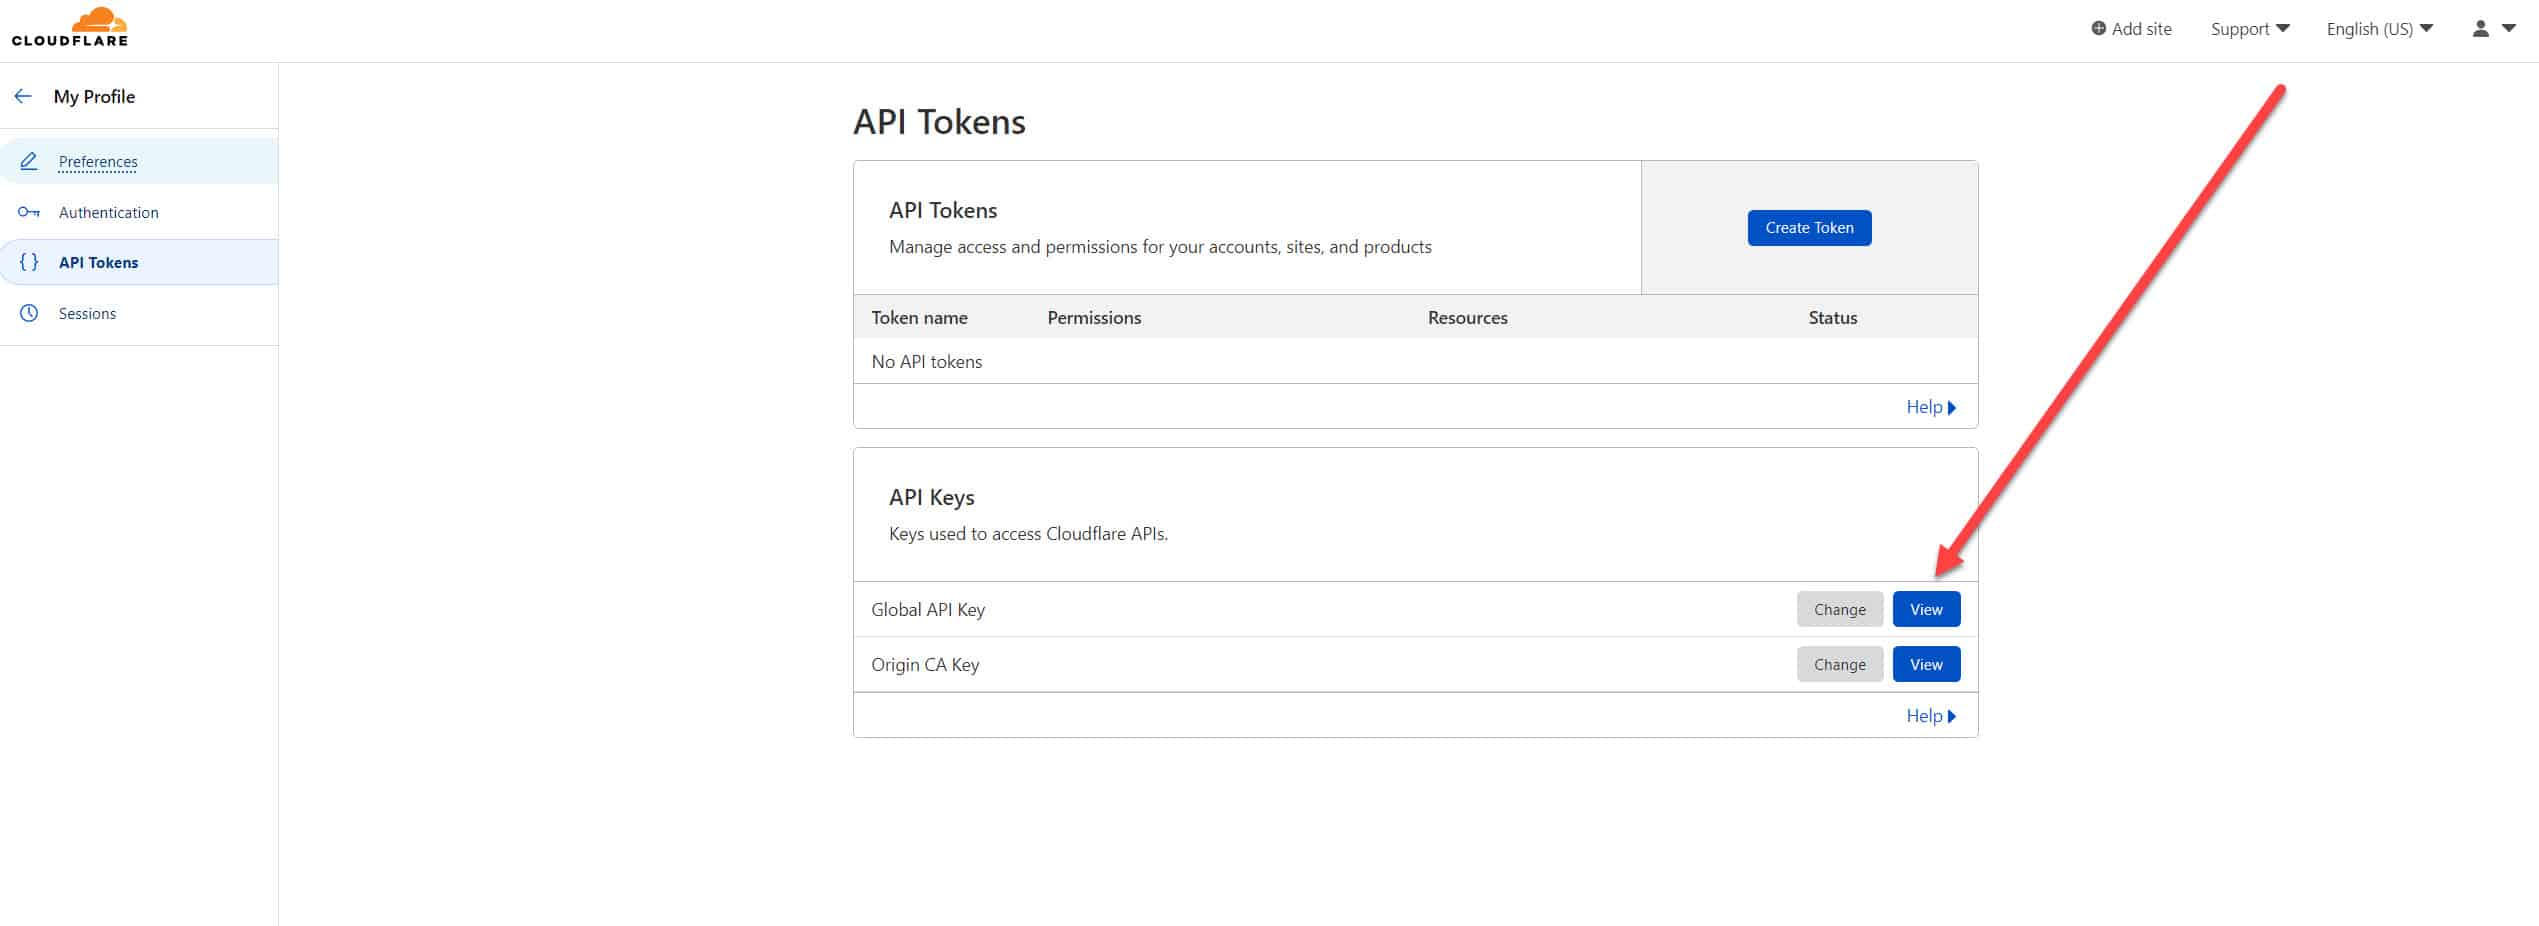View the Global API Key
Viewport: 2539px width, 926px height.
pos(1926,610)
